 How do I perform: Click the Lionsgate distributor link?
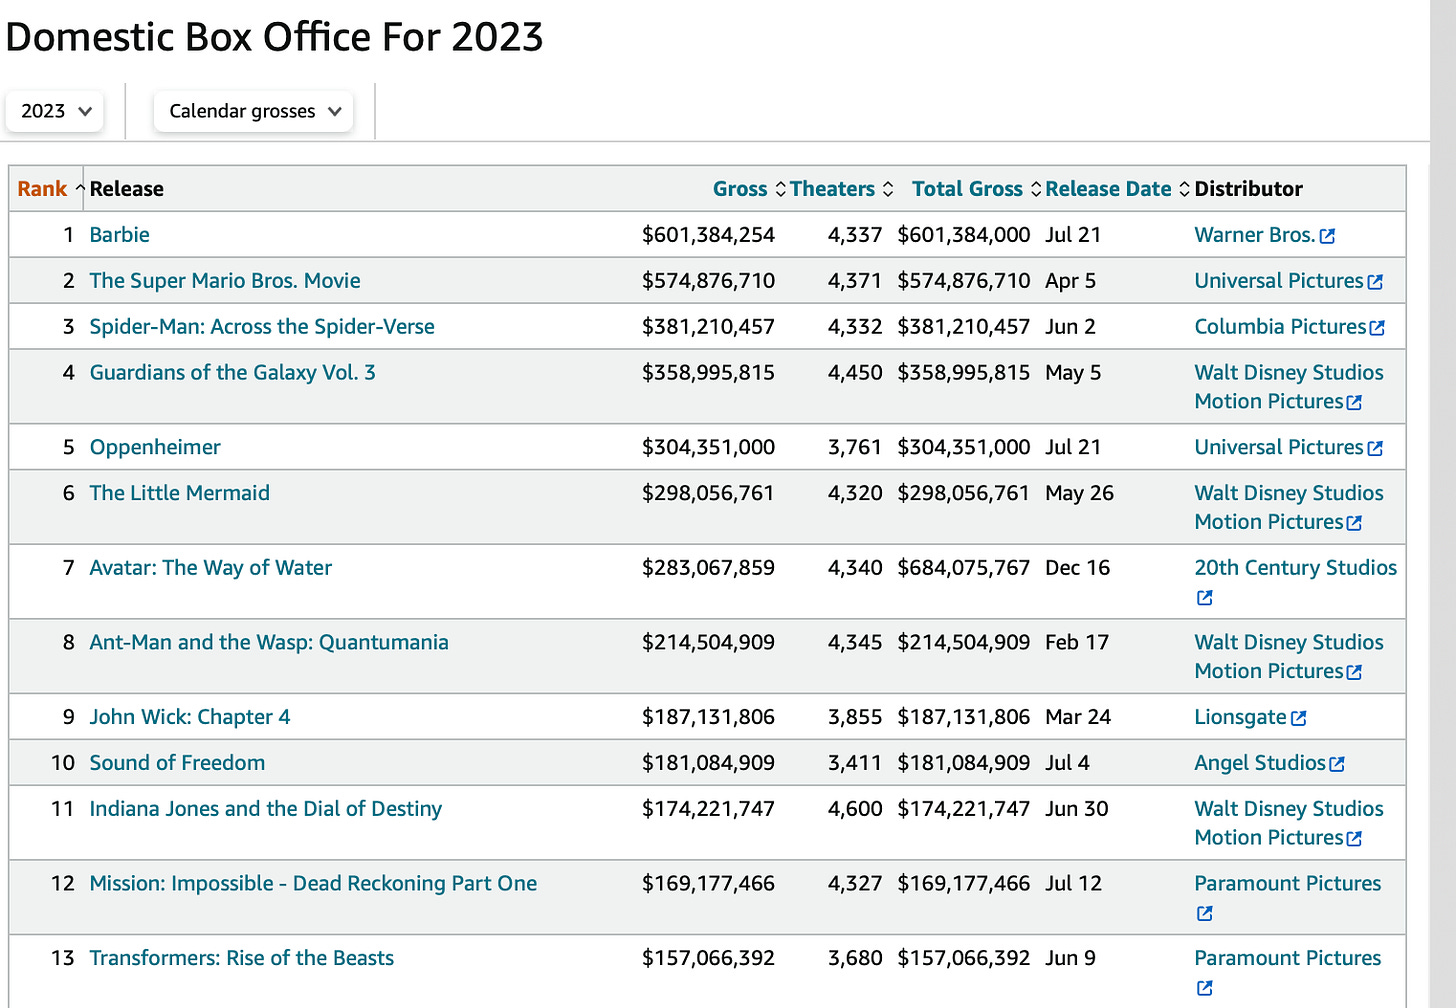[1240, 717]
